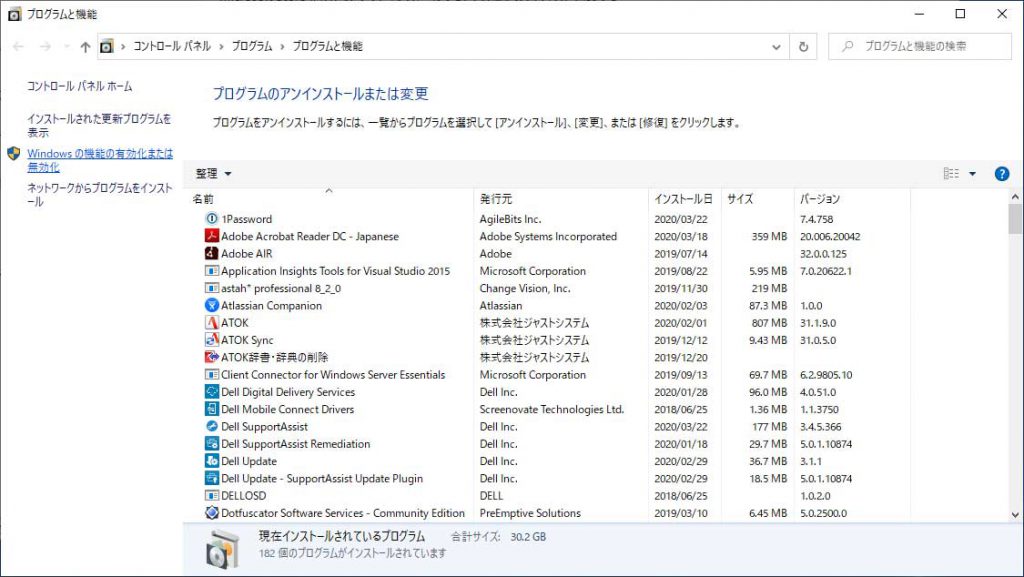This screenshot has width=1024, height=577.
Task: Click the Atlassian Companion icon
Action: tap(212, 305)
